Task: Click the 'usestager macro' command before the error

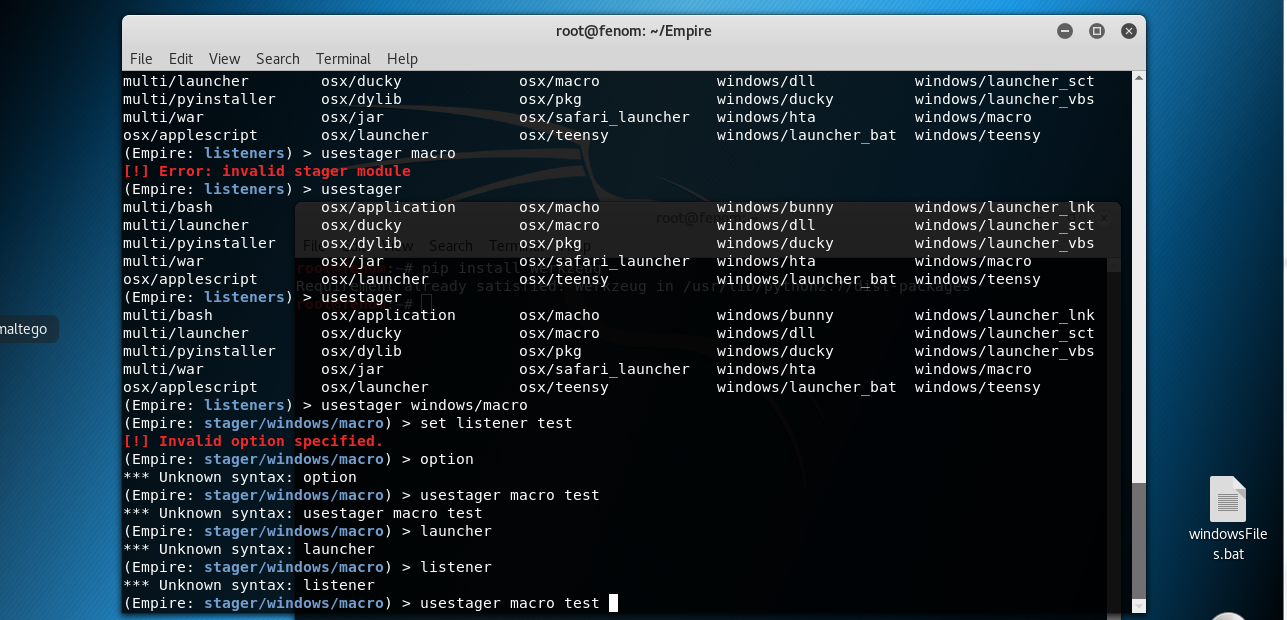Action: [388, 153]
